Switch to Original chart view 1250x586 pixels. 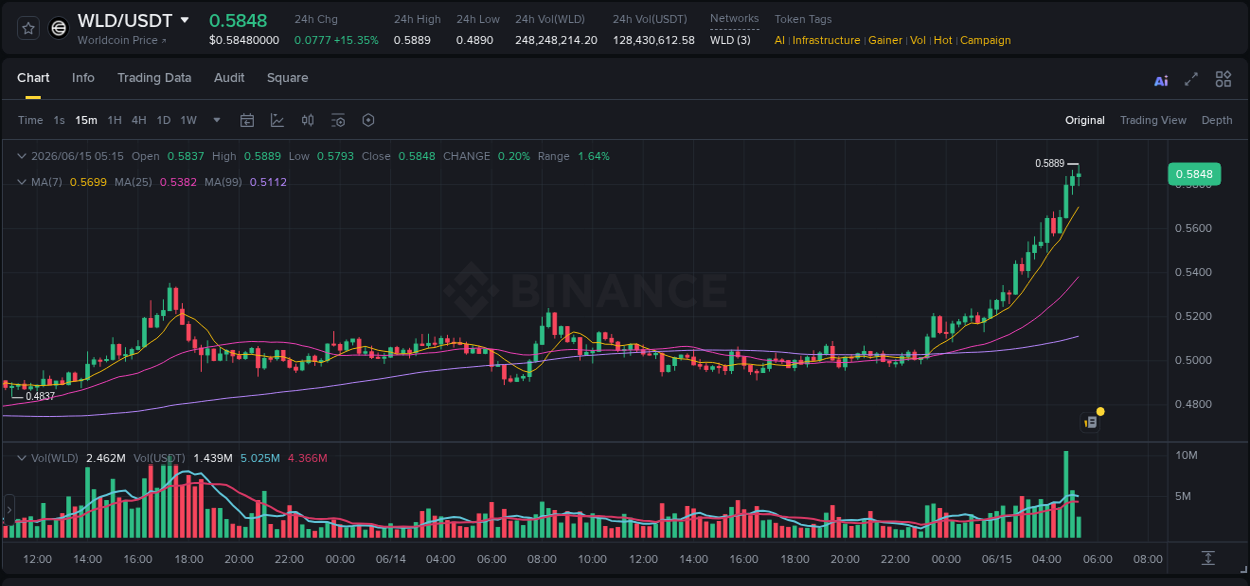click(x=1085, y=120)
